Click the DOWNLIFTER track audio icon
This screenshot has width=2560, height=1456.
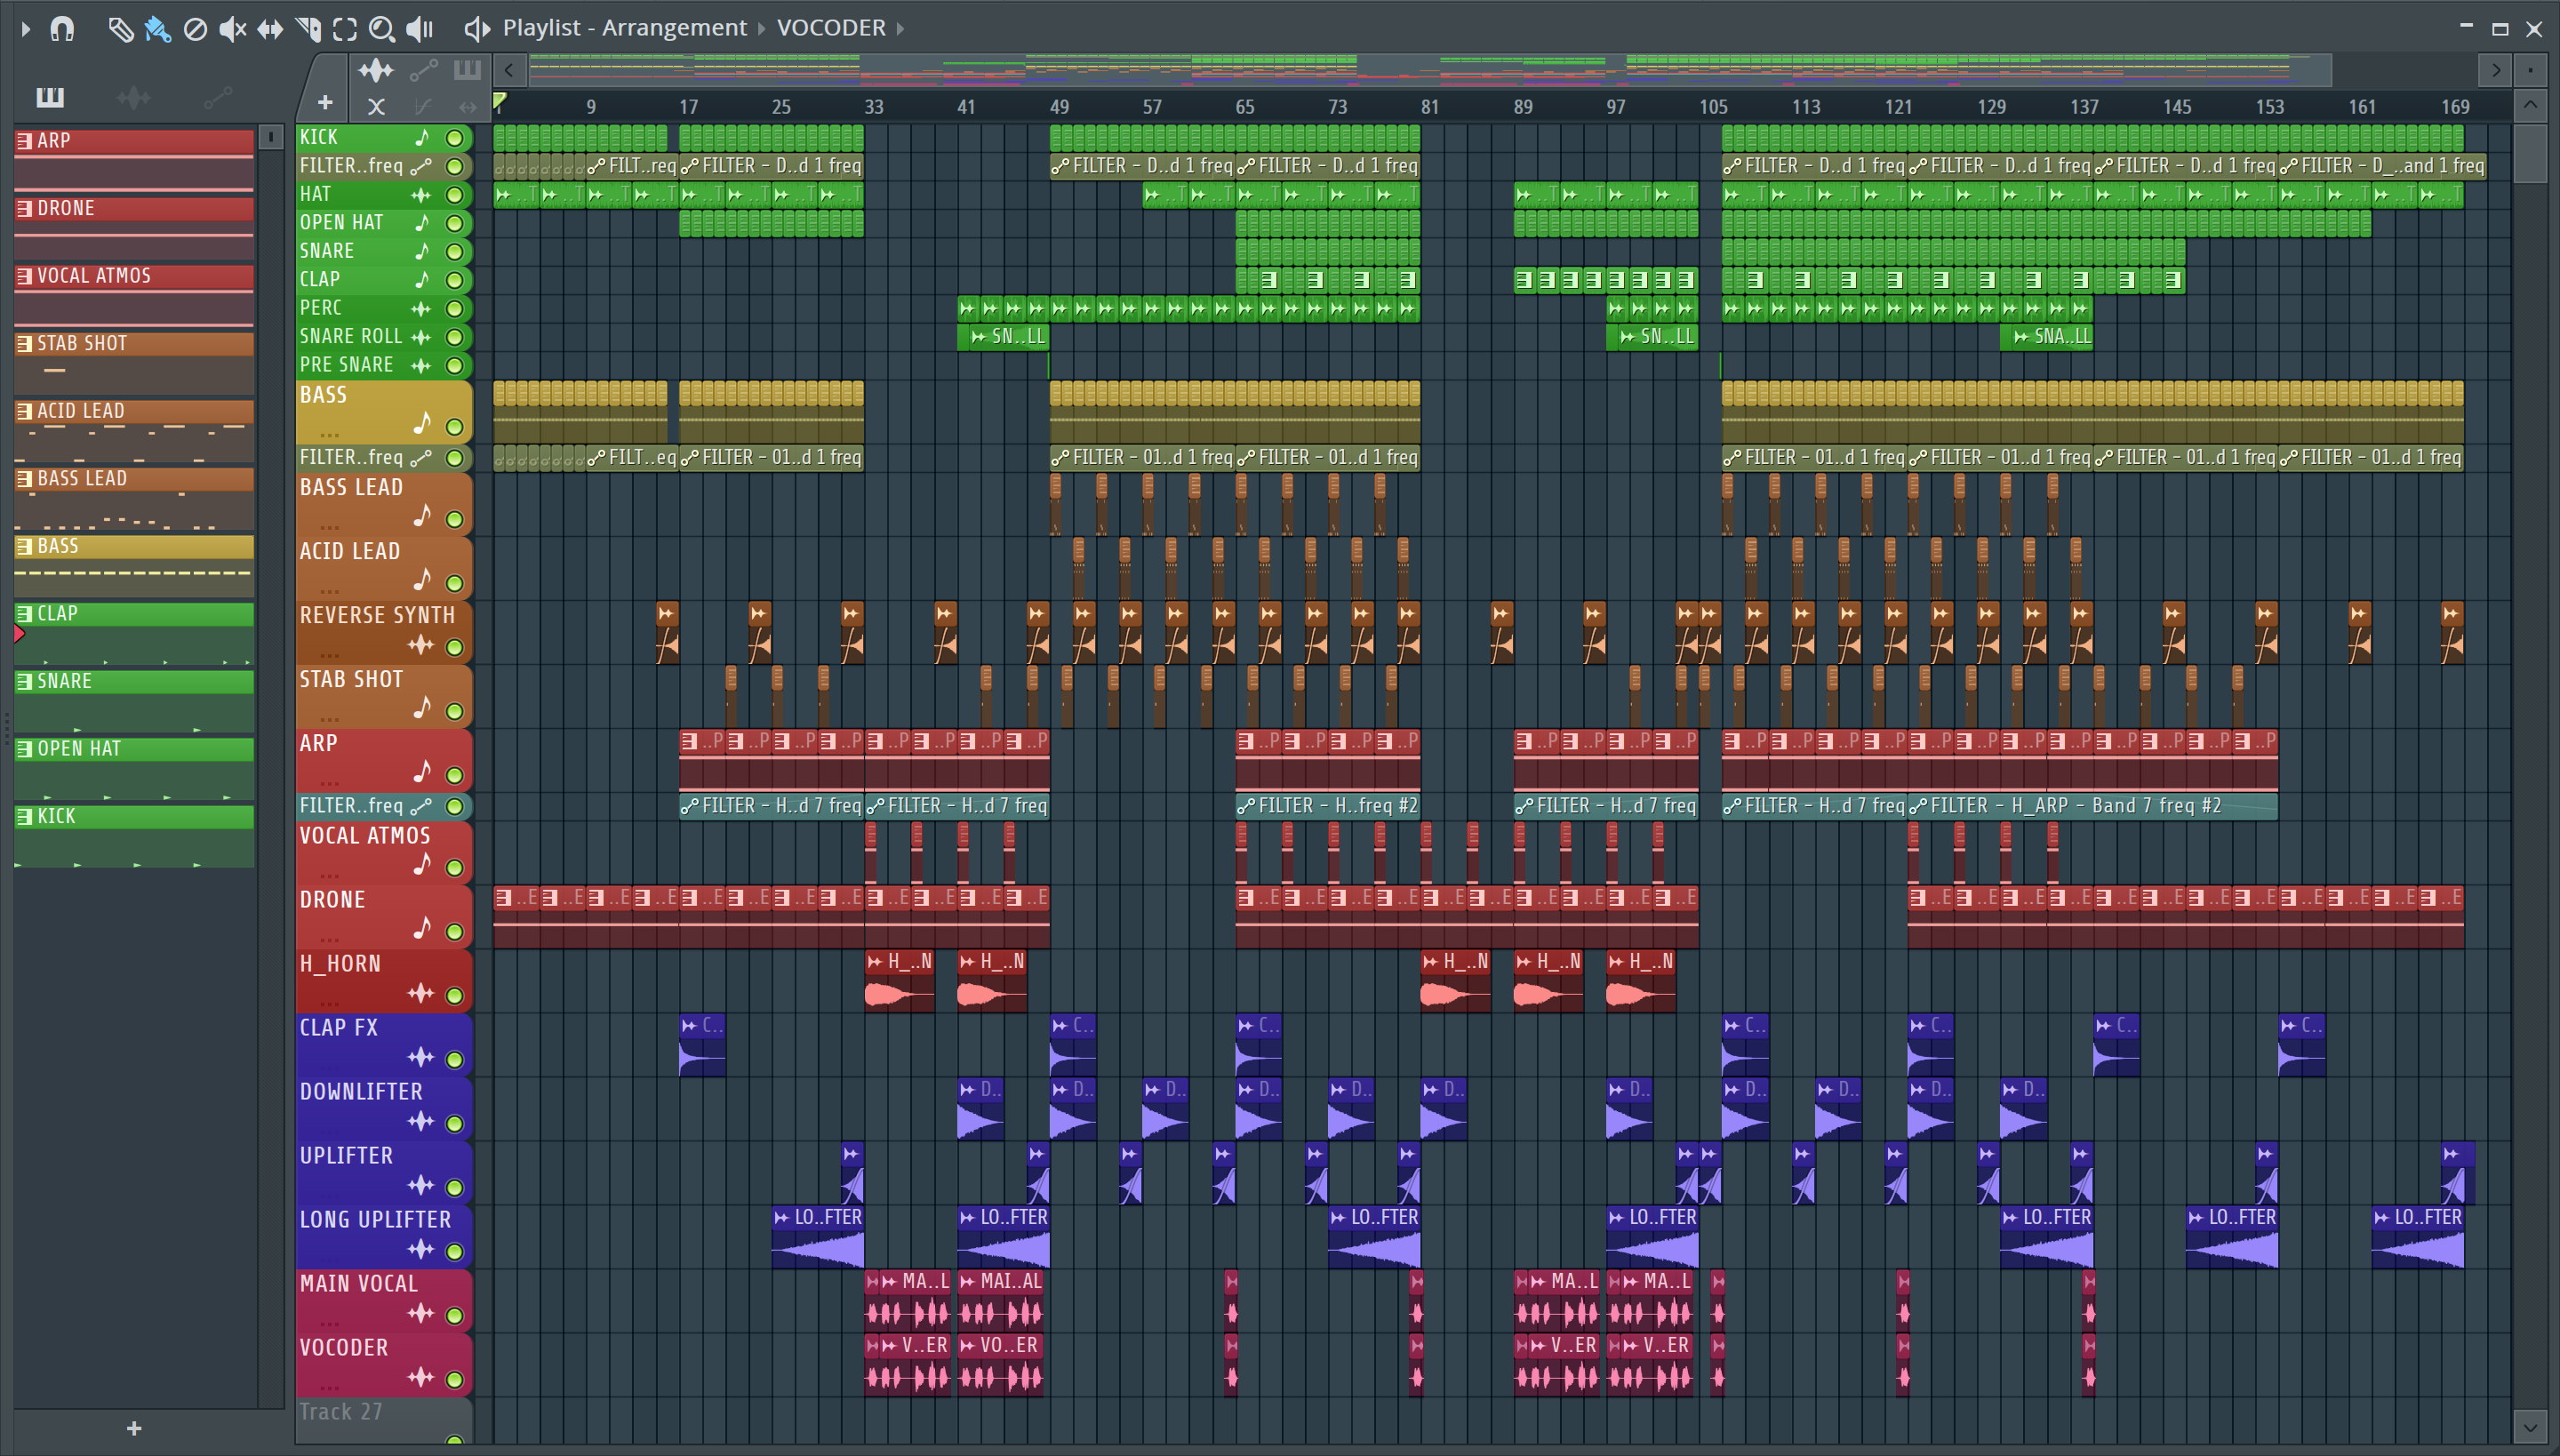tap(421, 1121)
